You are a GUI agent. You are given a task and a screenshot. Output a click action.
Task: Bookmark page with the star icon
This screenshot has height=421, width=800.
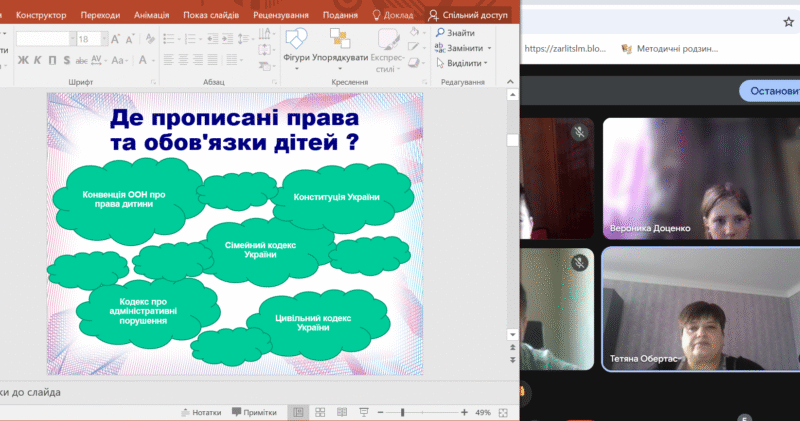[788, 20]
